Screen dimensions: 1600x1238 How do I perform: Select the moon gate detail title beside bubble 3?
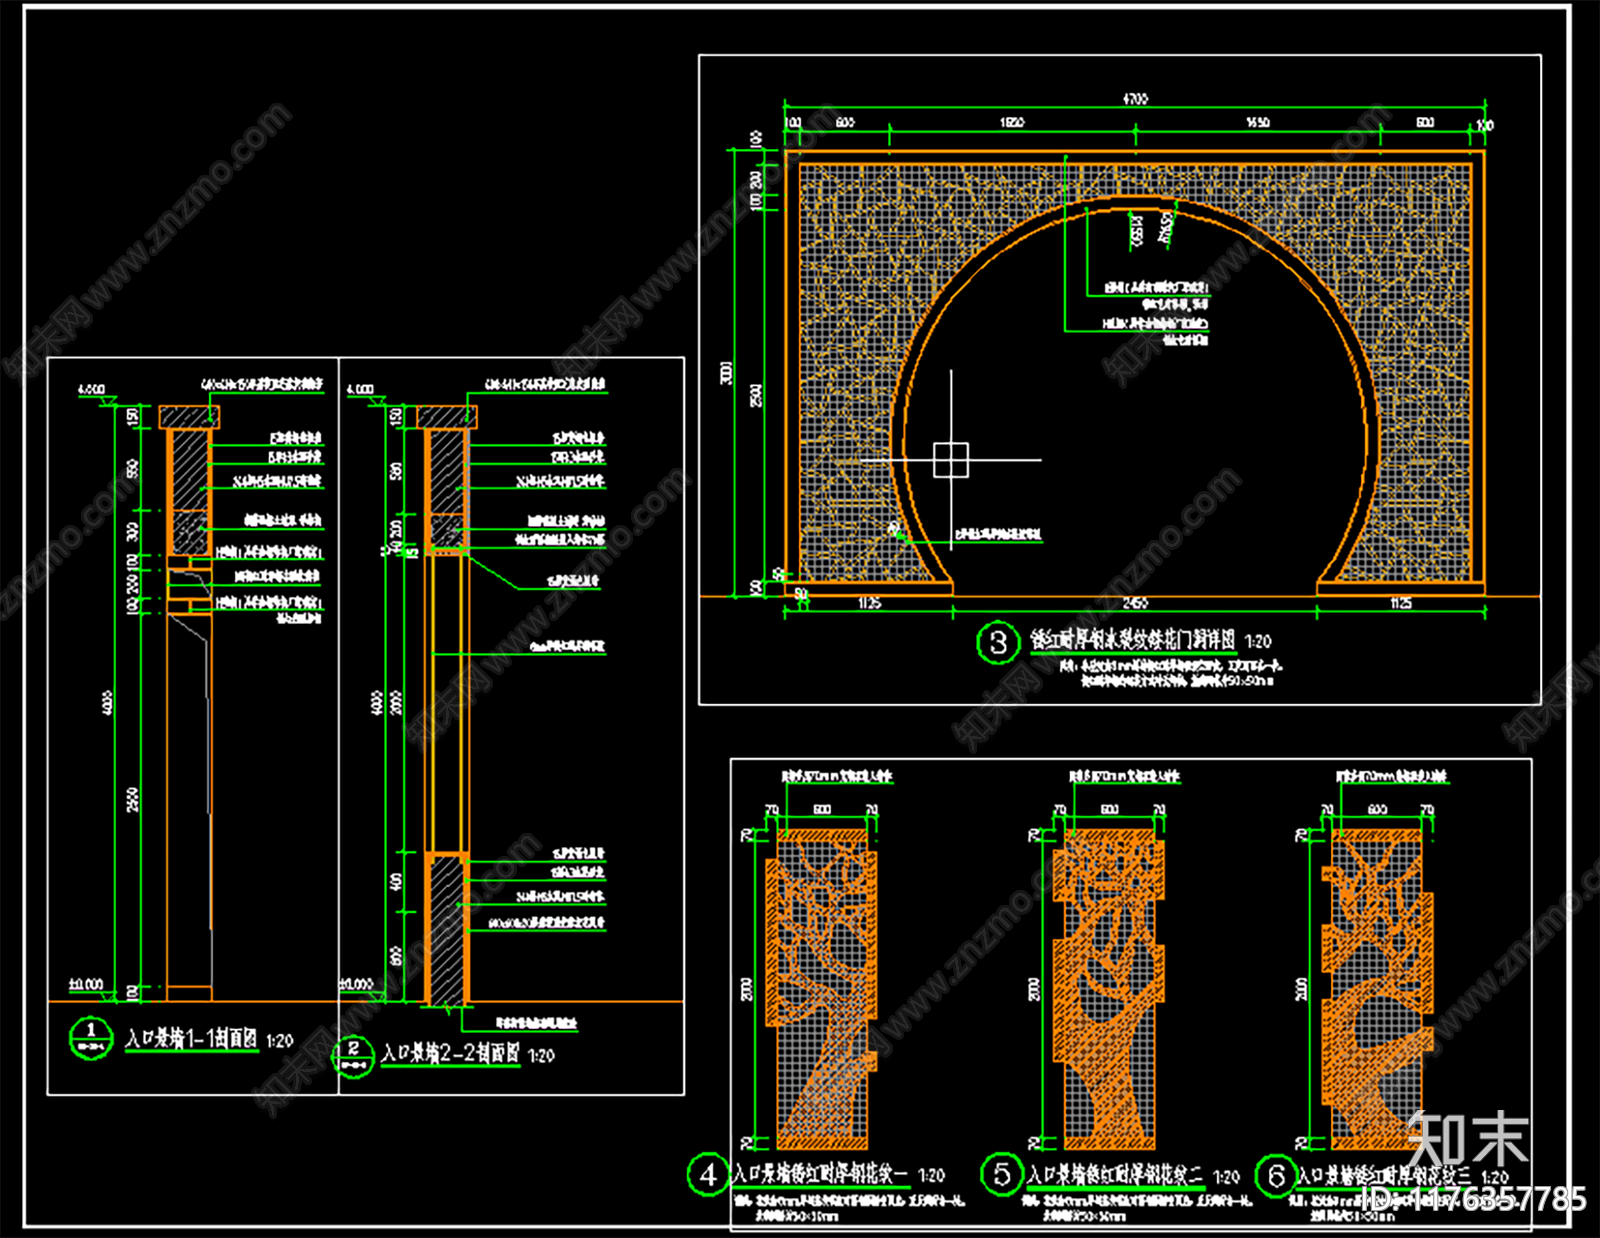click(1133, 640)
